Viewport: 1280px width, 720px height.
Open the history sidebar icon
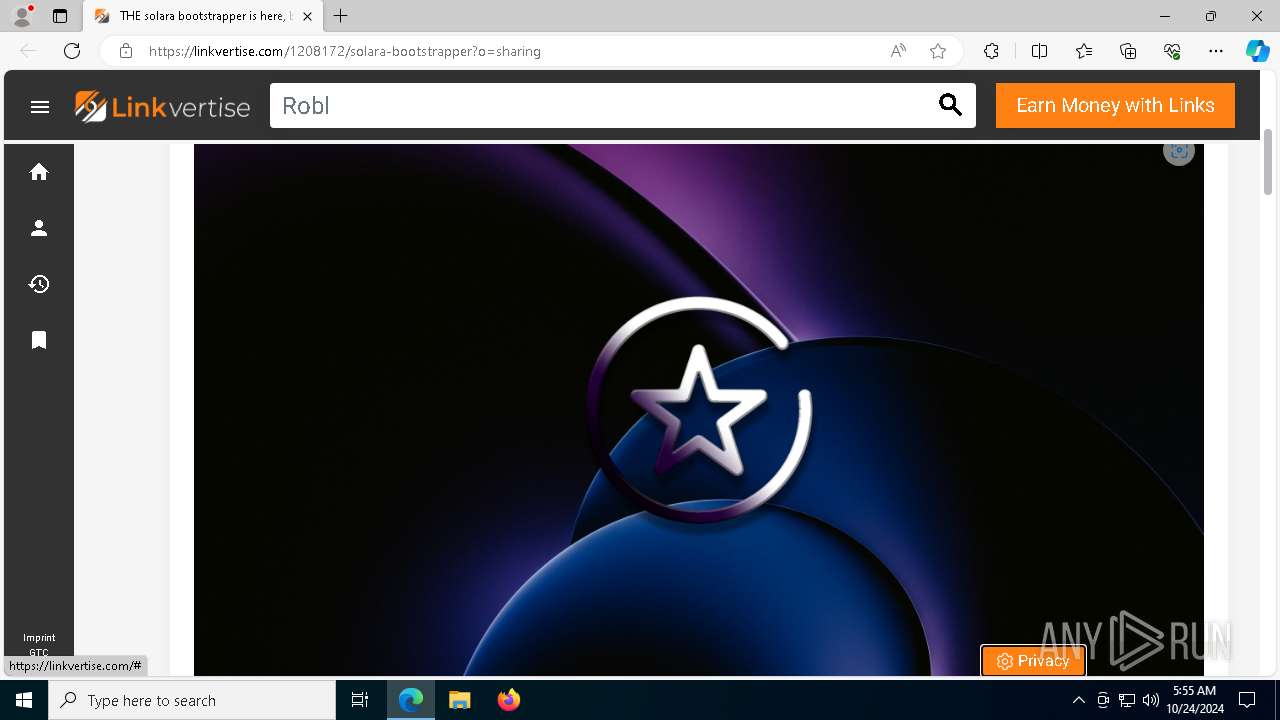[39, 284]
